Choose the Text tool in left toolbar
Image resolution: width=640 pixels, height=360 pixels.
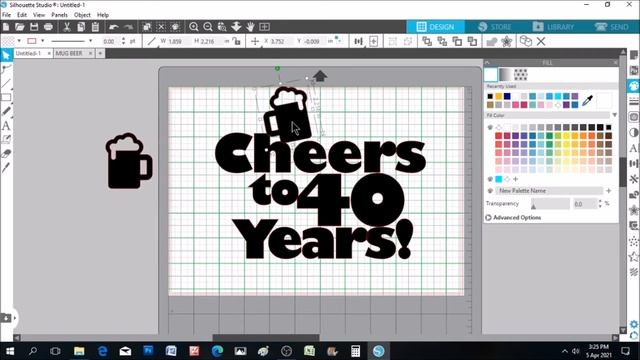pos(6,125)
